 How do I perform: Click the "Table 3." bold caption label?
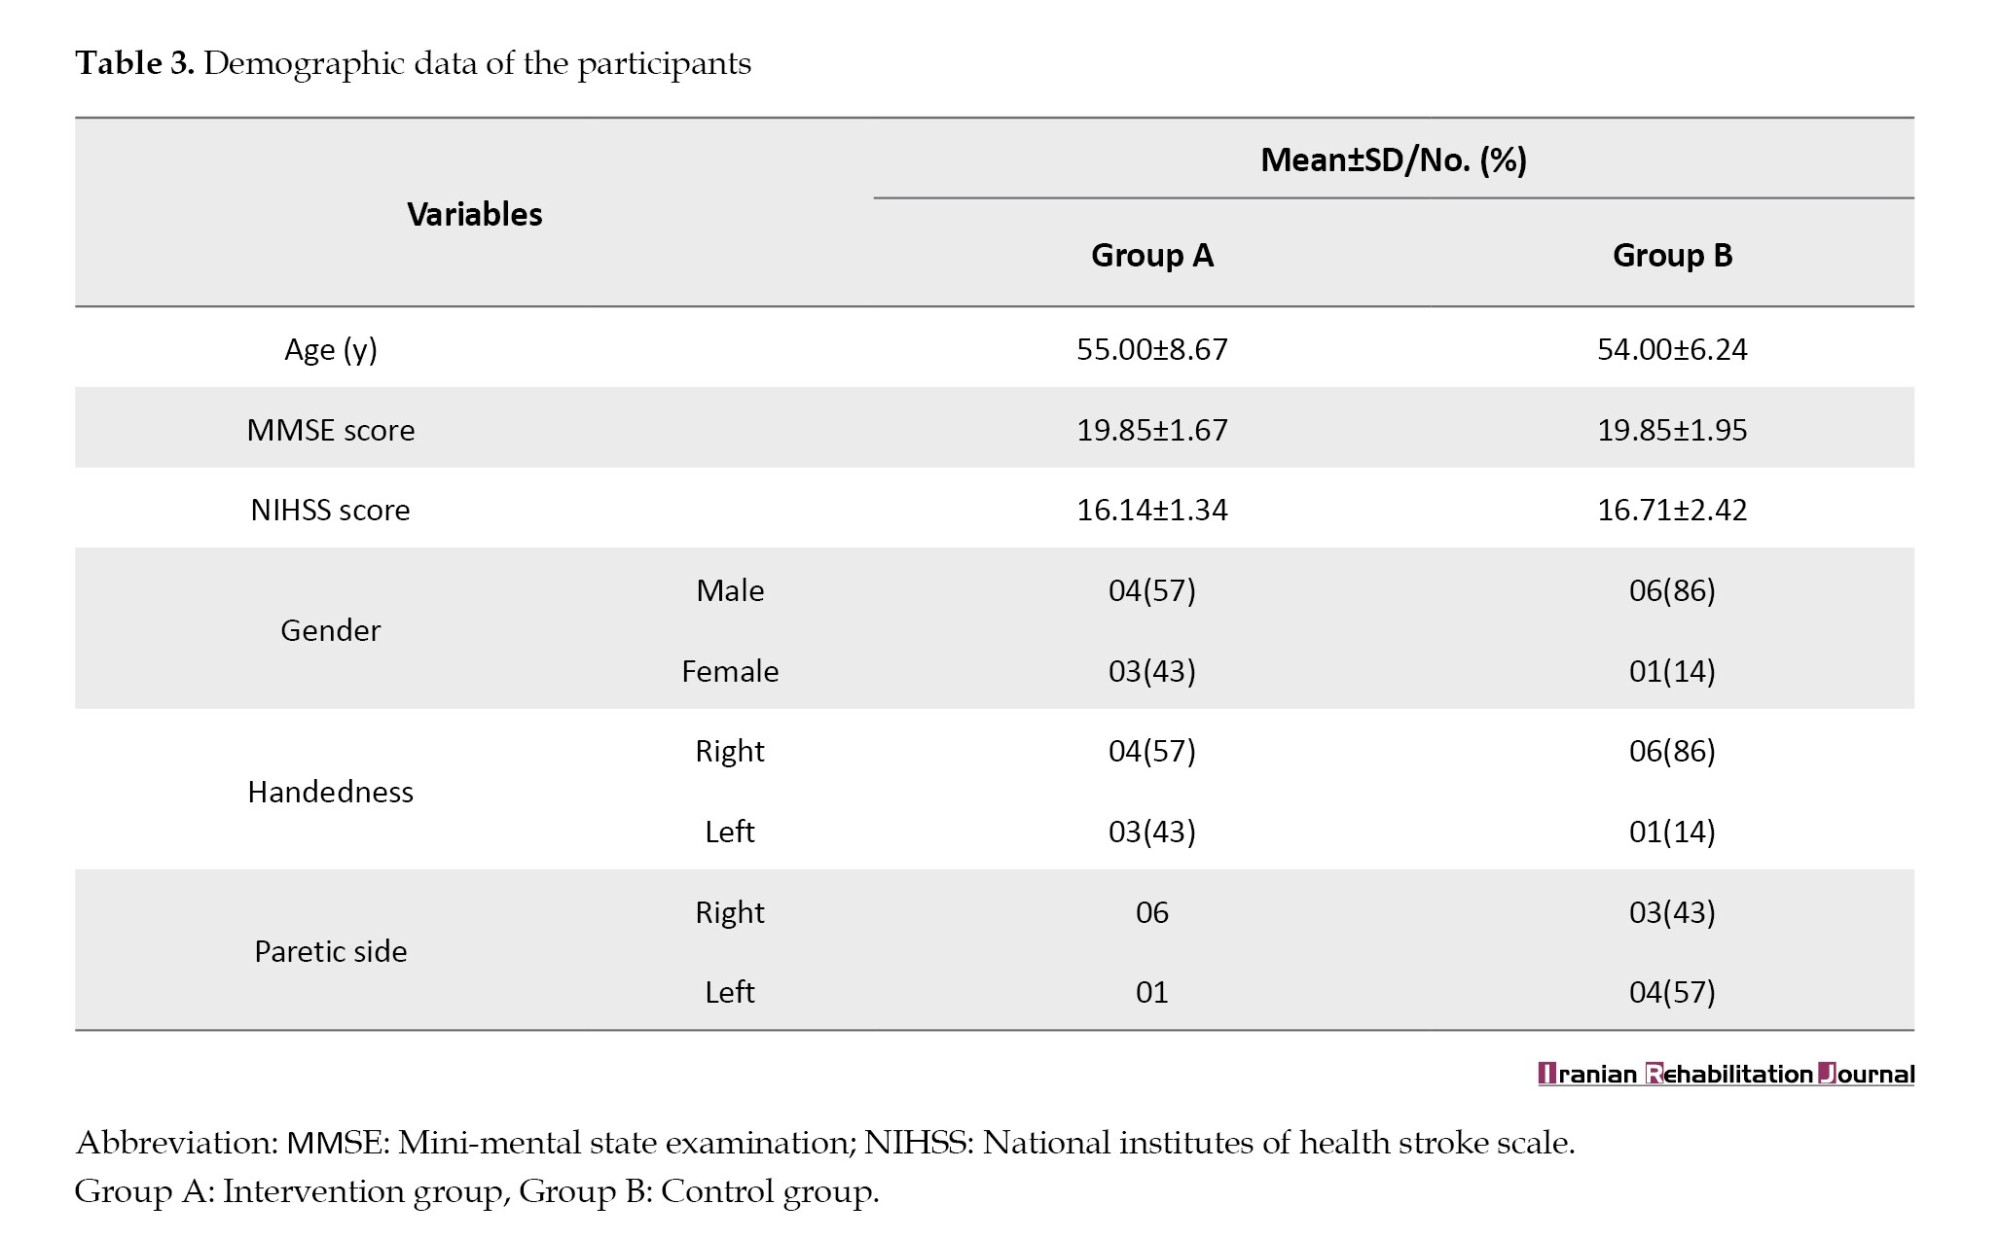(134, 63)
